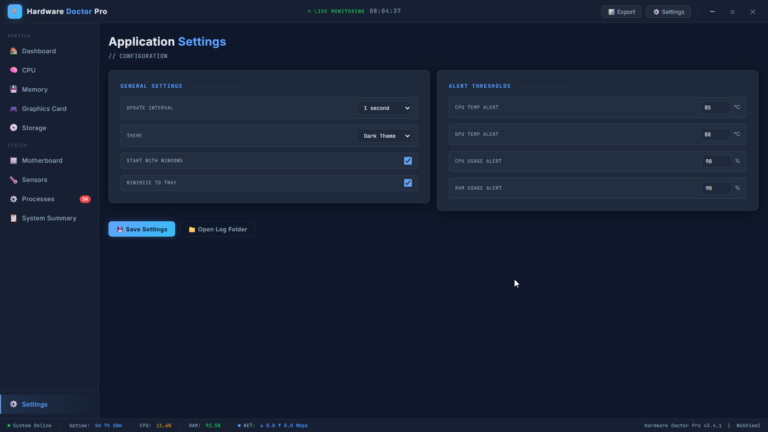This screenshot has height=432, width=768.
Task: Open the Theme dropdown showing Dark Theme
Action: [x=384, y=136]
